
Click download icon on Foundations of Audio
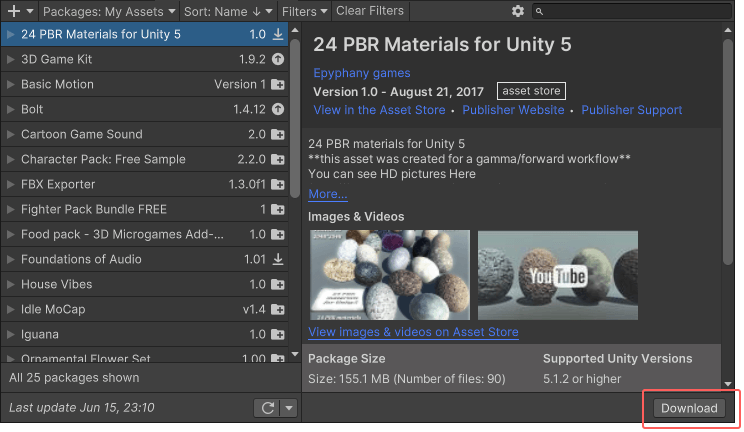pyautogui.click(x=278, y=259)
